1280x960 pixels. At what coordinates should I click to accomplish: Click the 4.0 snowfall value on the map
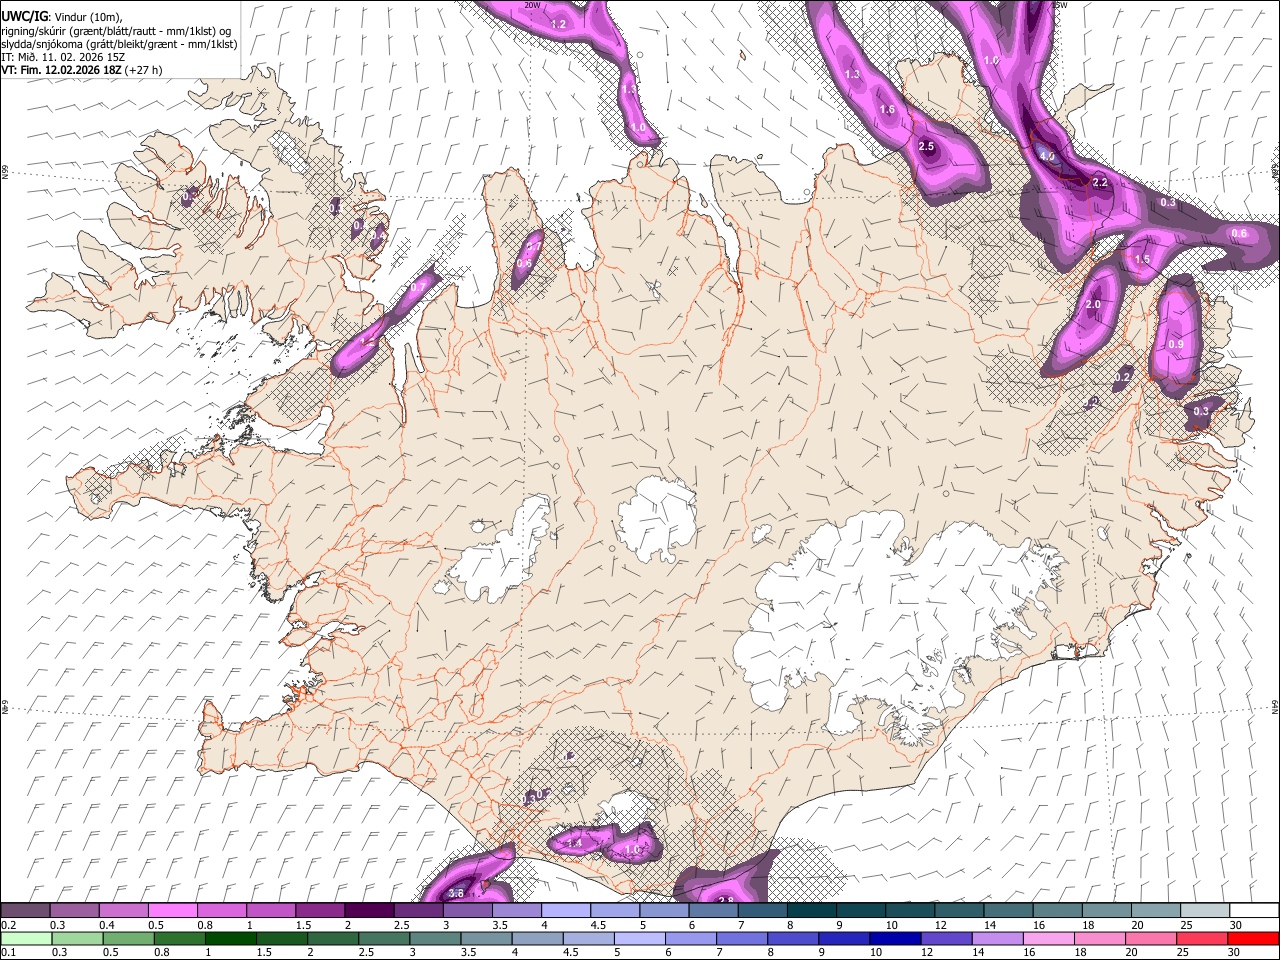(x=1047, y=157)
